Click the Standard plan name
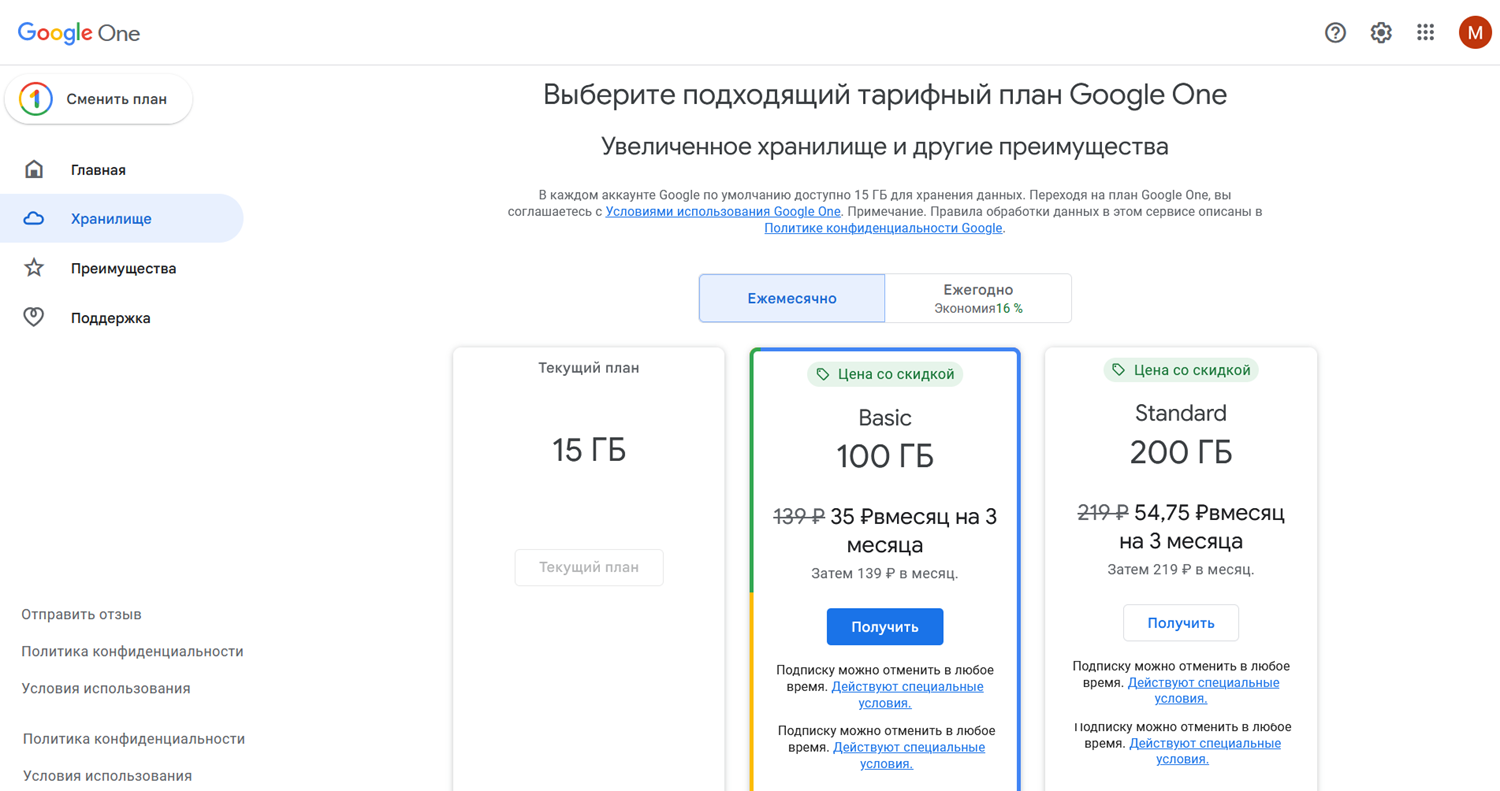This screenshot has height=791, width=1500. [x=1181, y=413]
